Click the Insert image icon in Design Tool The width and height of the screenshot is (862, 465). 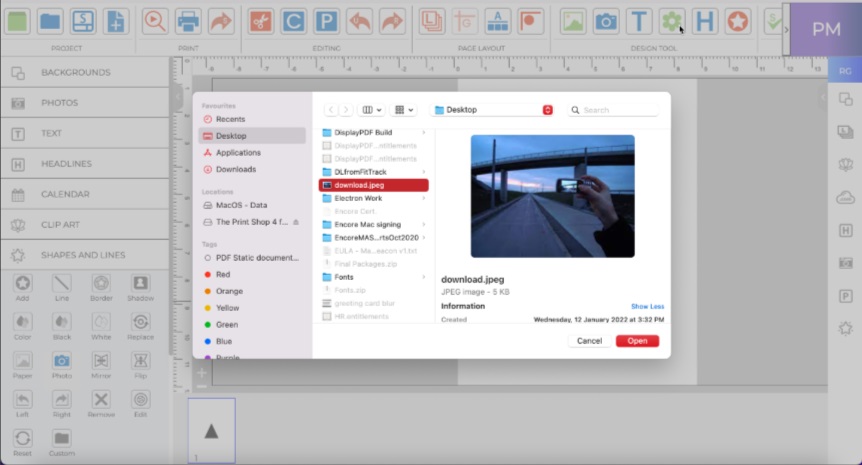point(573,22)
